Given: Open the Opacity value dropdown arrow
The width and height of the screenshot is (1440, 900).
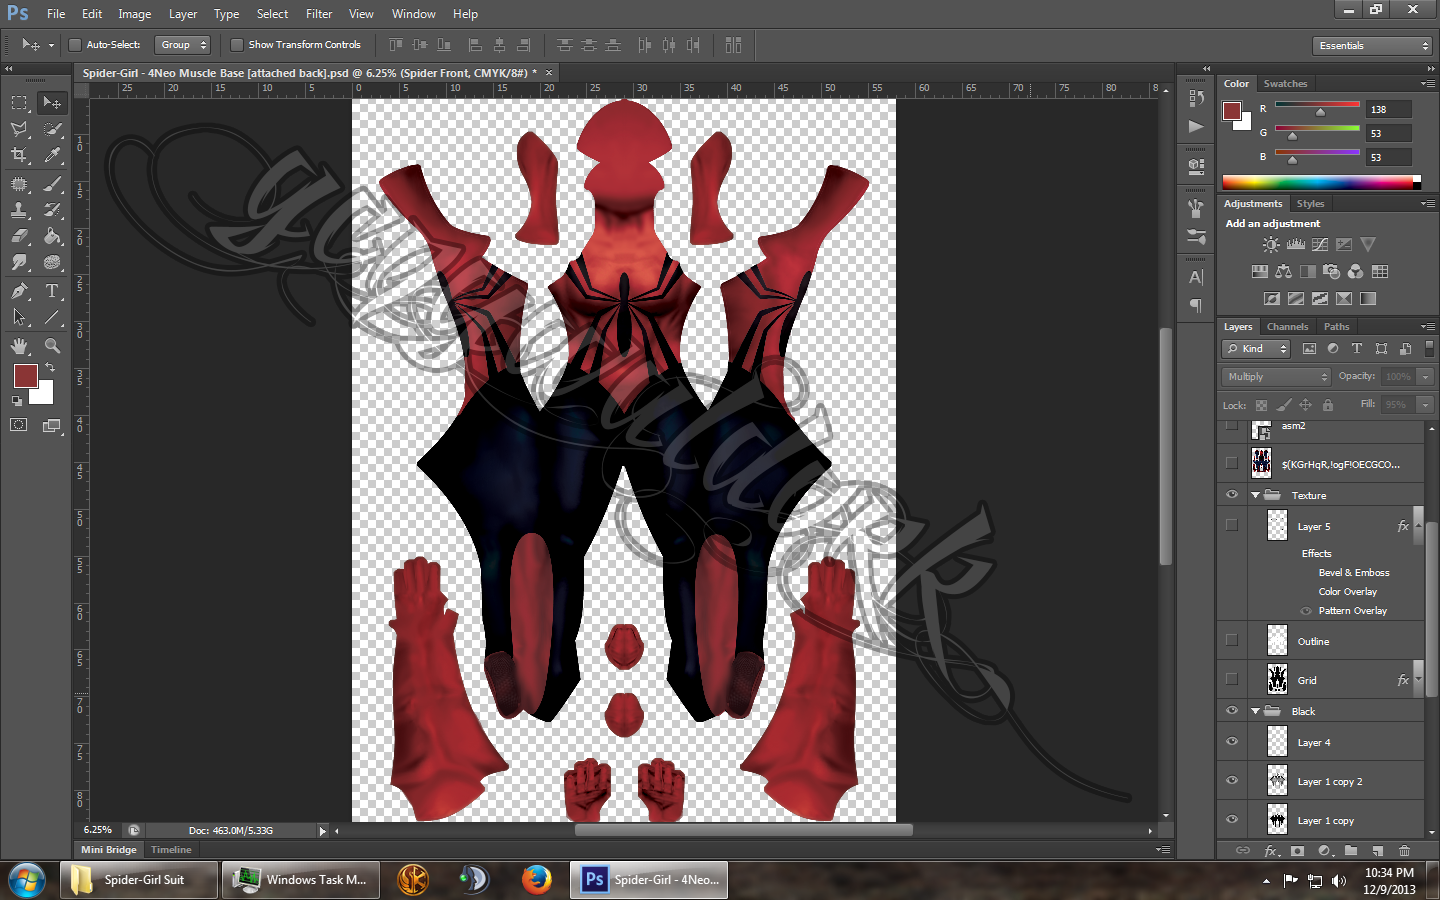Looking at the screenshot, I should coord(1425,377).
